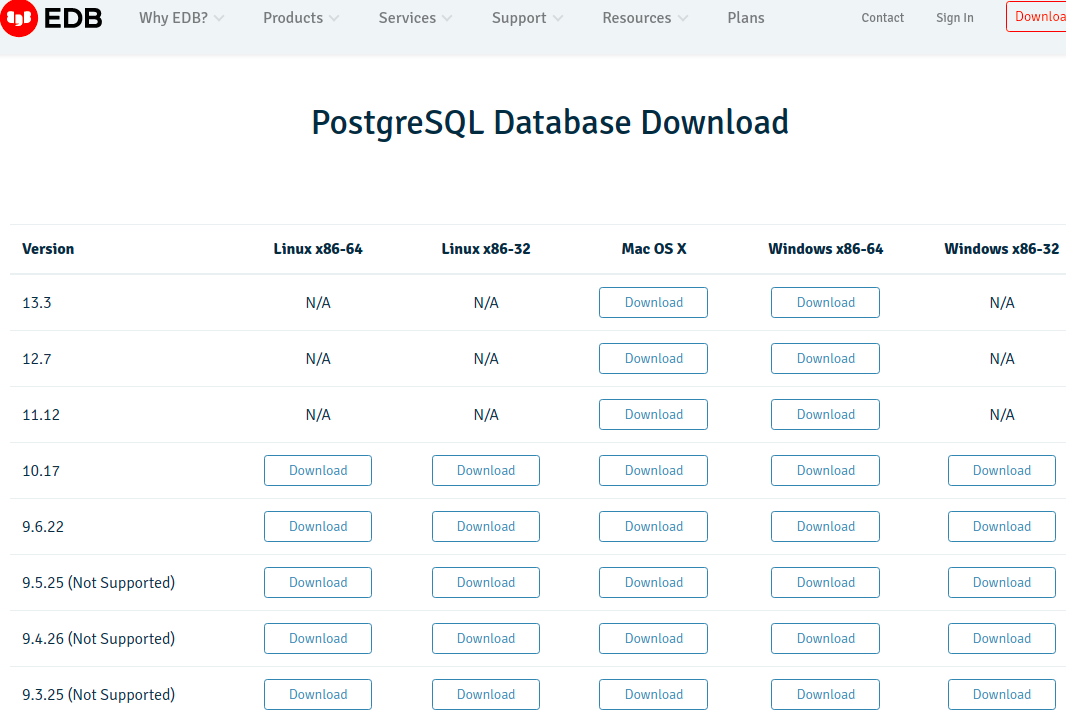This screenshot has height=714, width=1066.
Task: Download 9.3.25 for Windows x86-32
Action: pyautogui.click(x=1002, y=694)
